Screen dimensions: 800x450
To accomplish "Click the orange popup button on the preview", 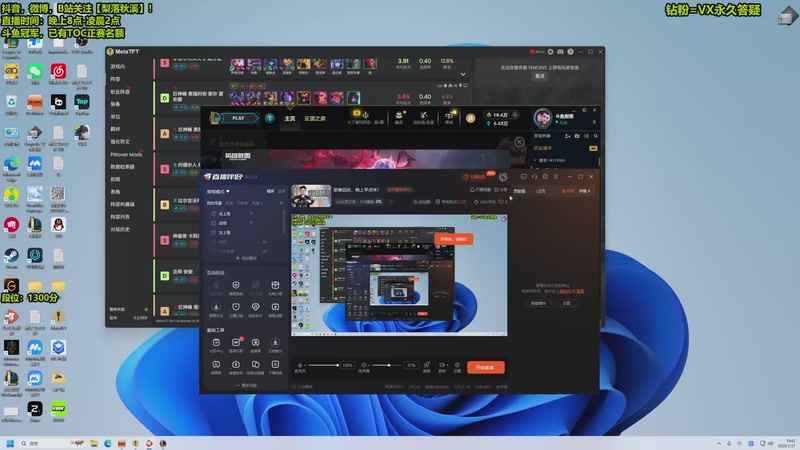I will pos(454,239).
